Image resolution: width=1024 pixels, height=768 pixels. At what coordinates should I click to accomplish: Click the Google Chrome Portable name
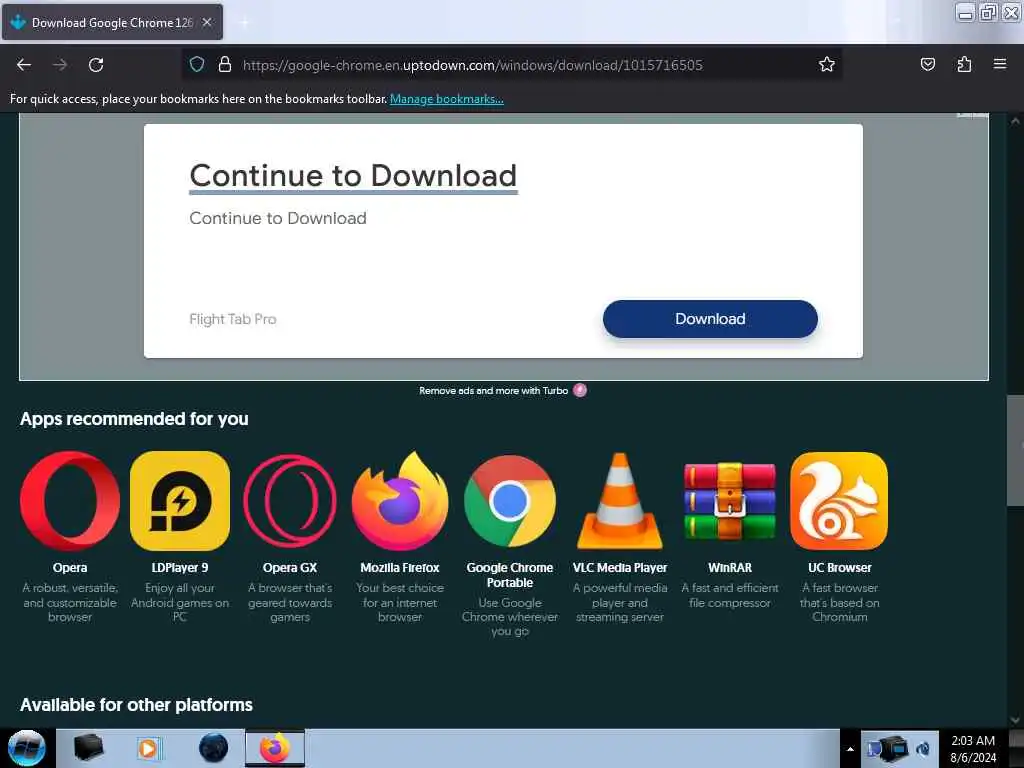pyautogui.click(x=510, y=575)
